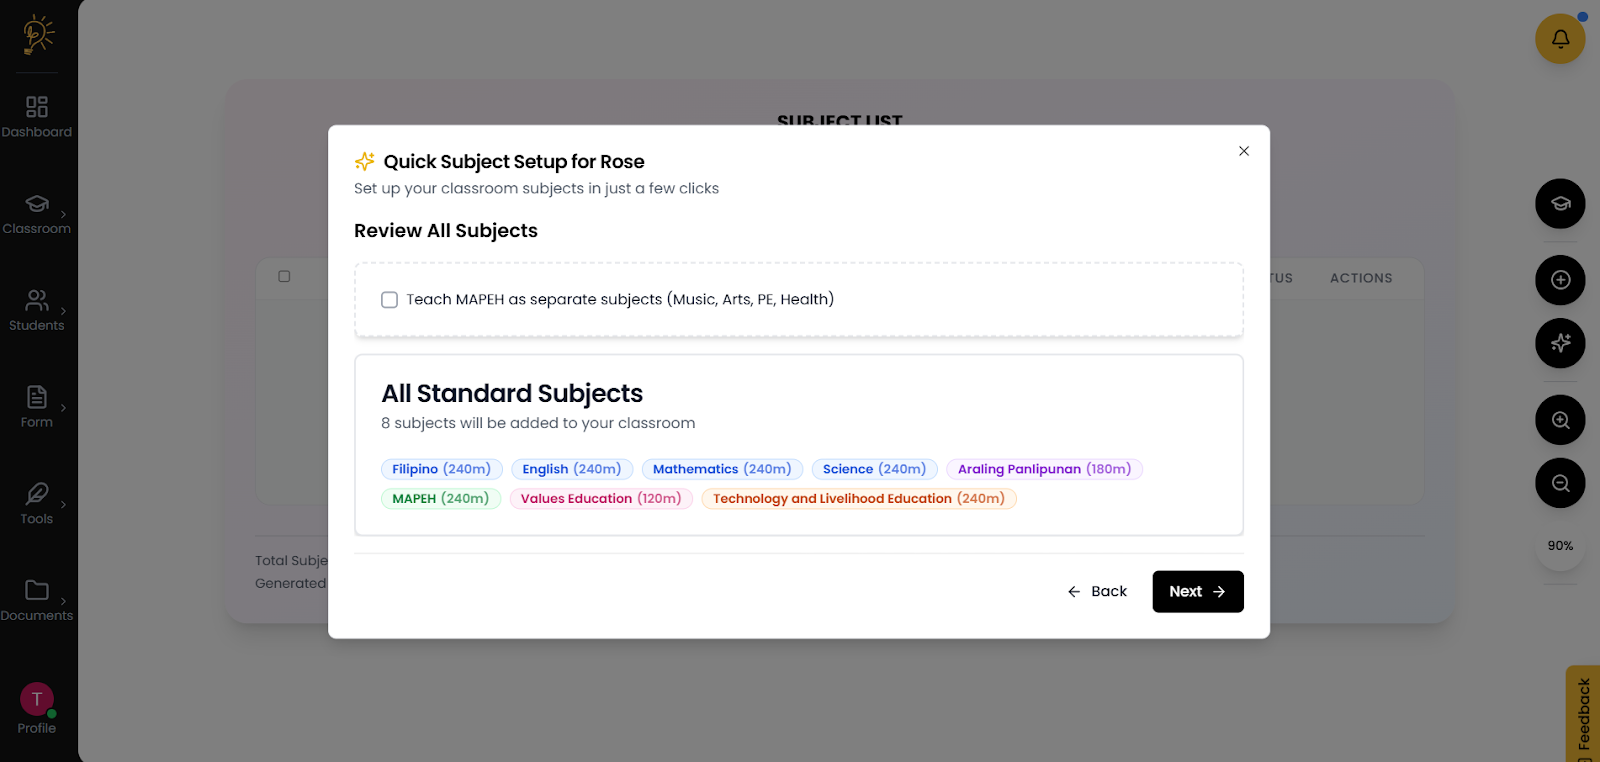Enable Teach MAPEH as separate subjects
This screenshot has width=1600, height=762.
coord(390,300)
